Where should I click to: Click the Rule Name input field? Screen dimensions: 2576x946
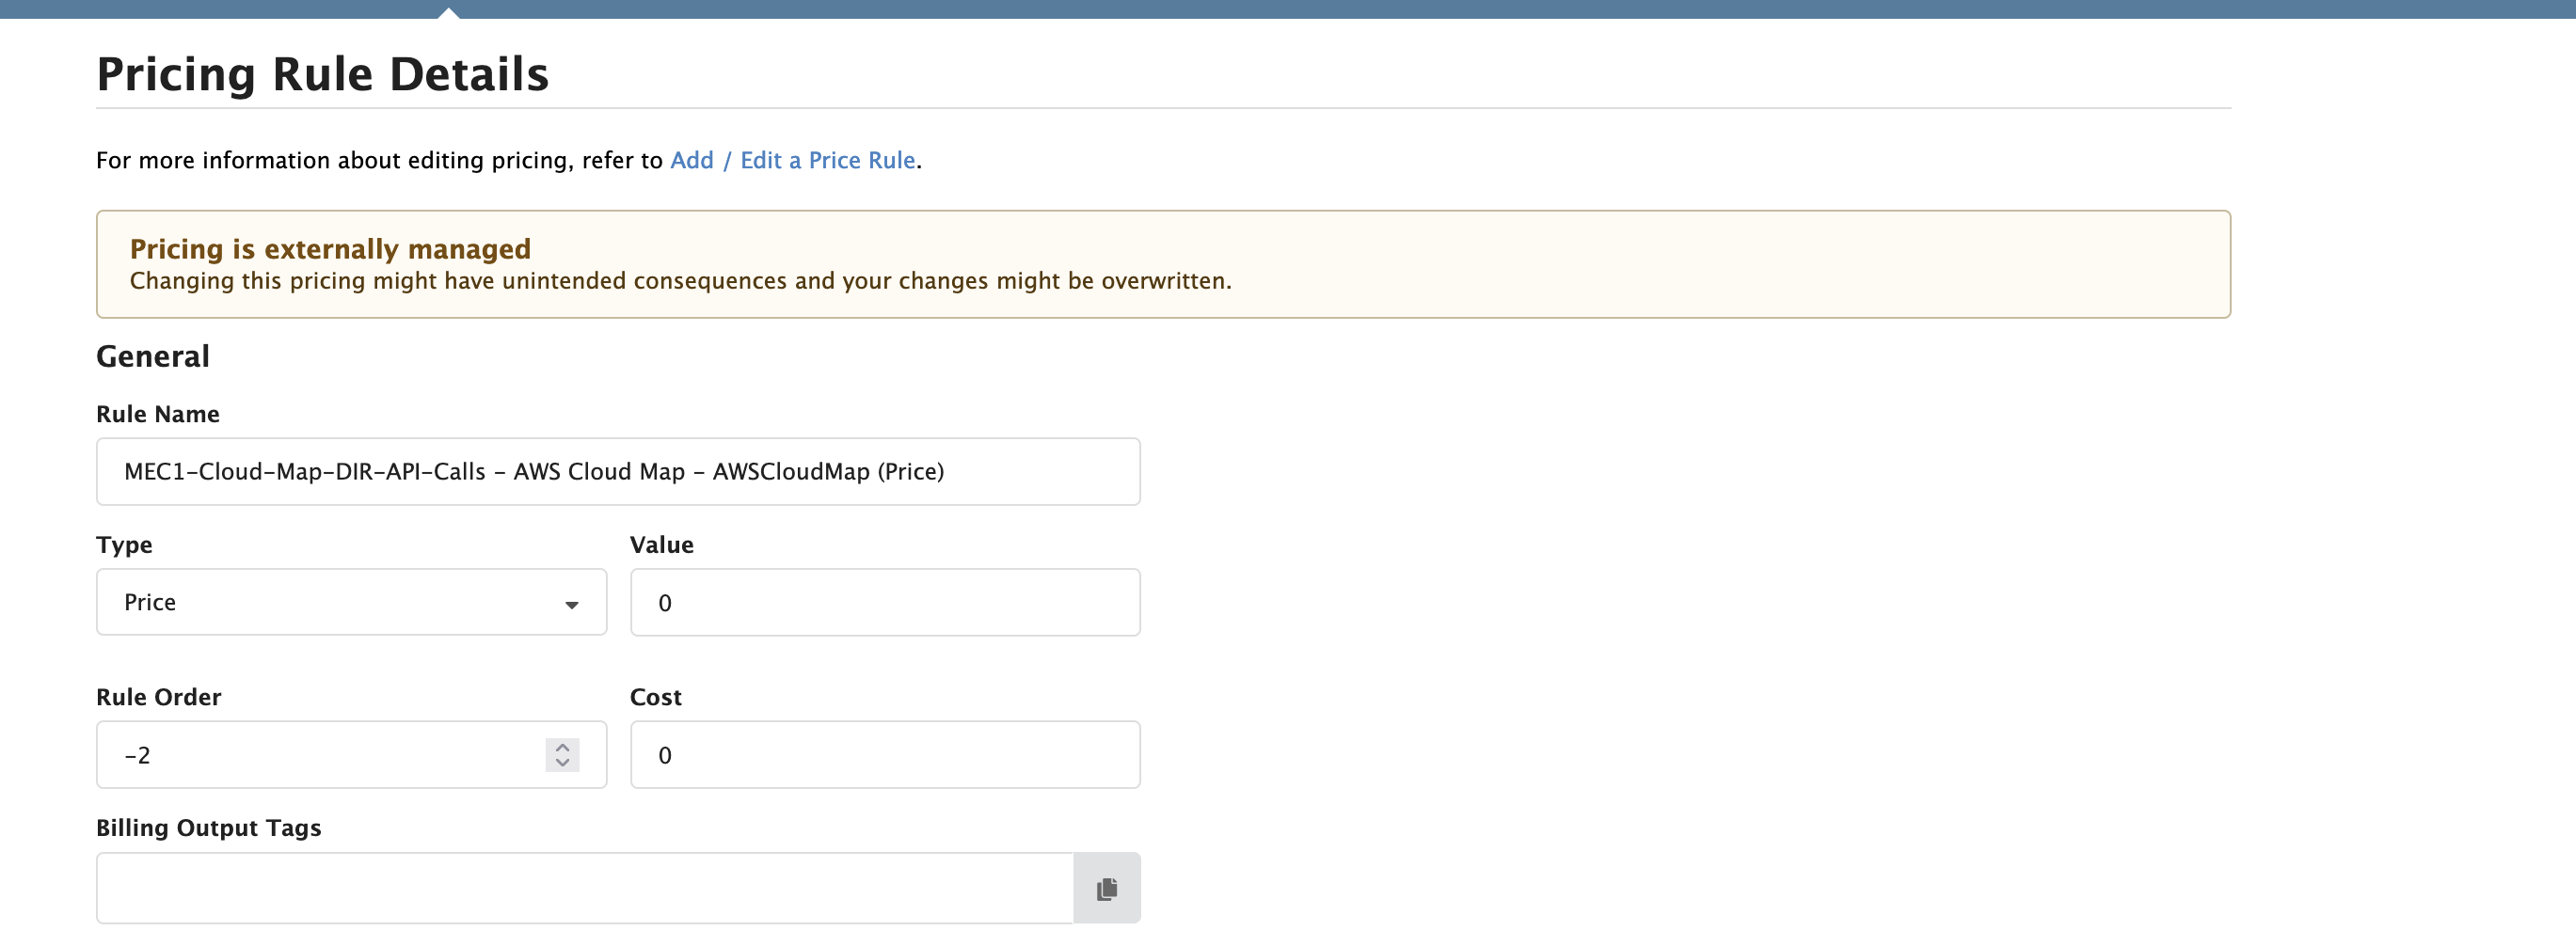point(617,471)
